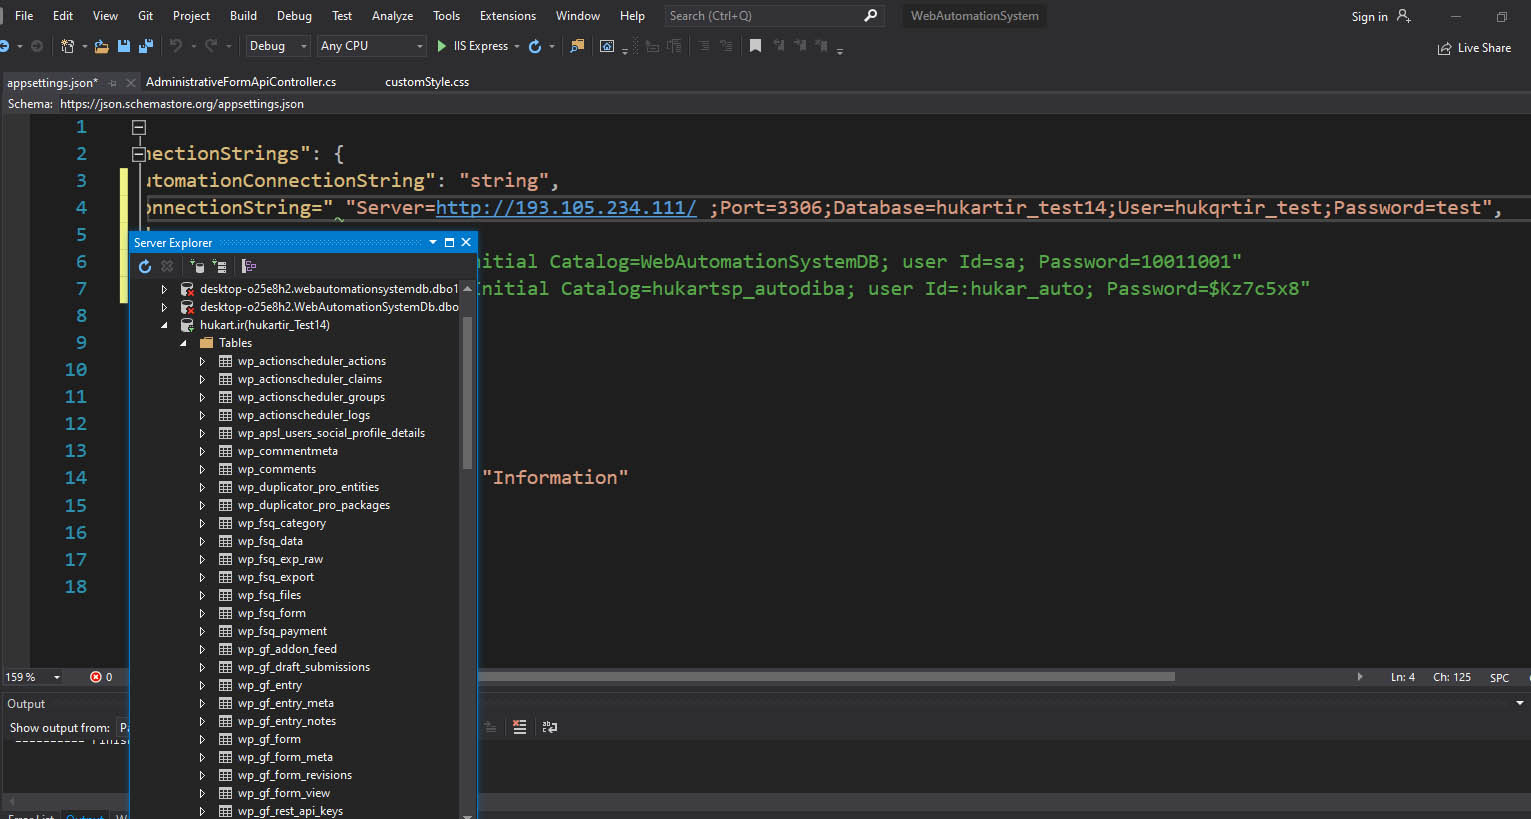The image size is (1531, 819).
Task: Click the Redo arrow icon
Action: tap(211, 46)
